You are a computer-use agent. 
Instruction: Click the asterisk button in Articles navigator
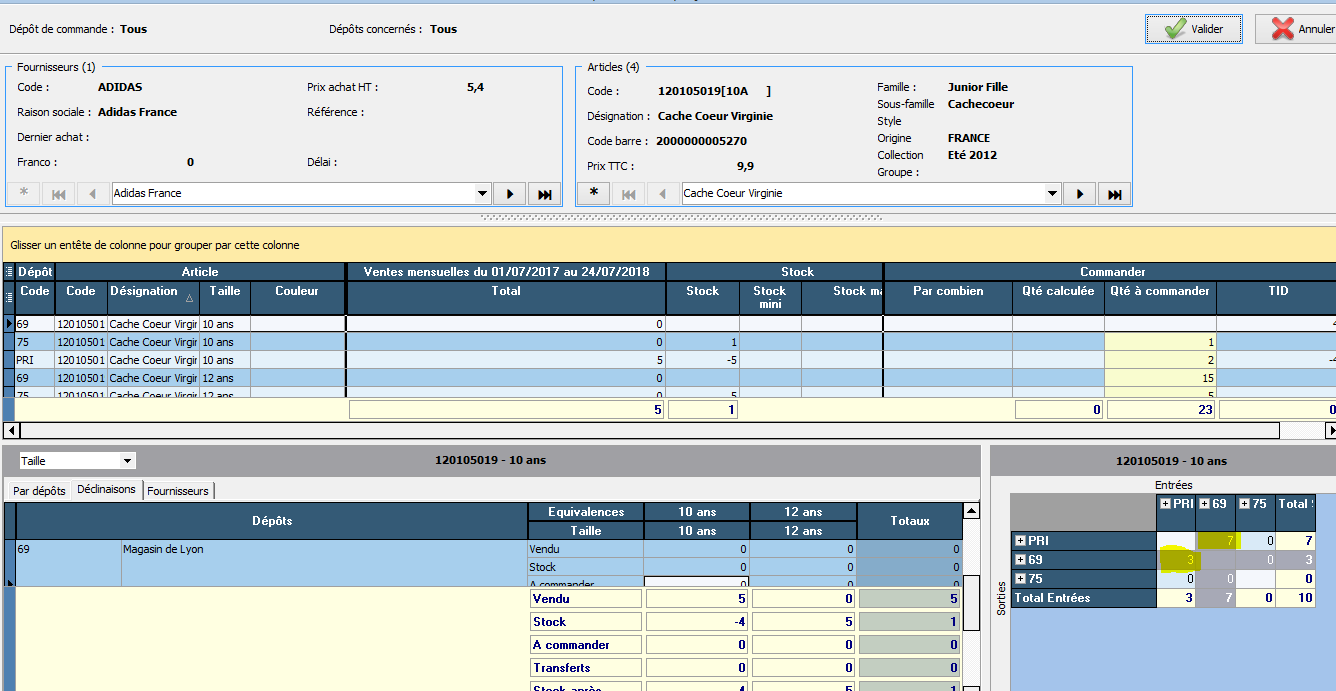tap(594, 193)
